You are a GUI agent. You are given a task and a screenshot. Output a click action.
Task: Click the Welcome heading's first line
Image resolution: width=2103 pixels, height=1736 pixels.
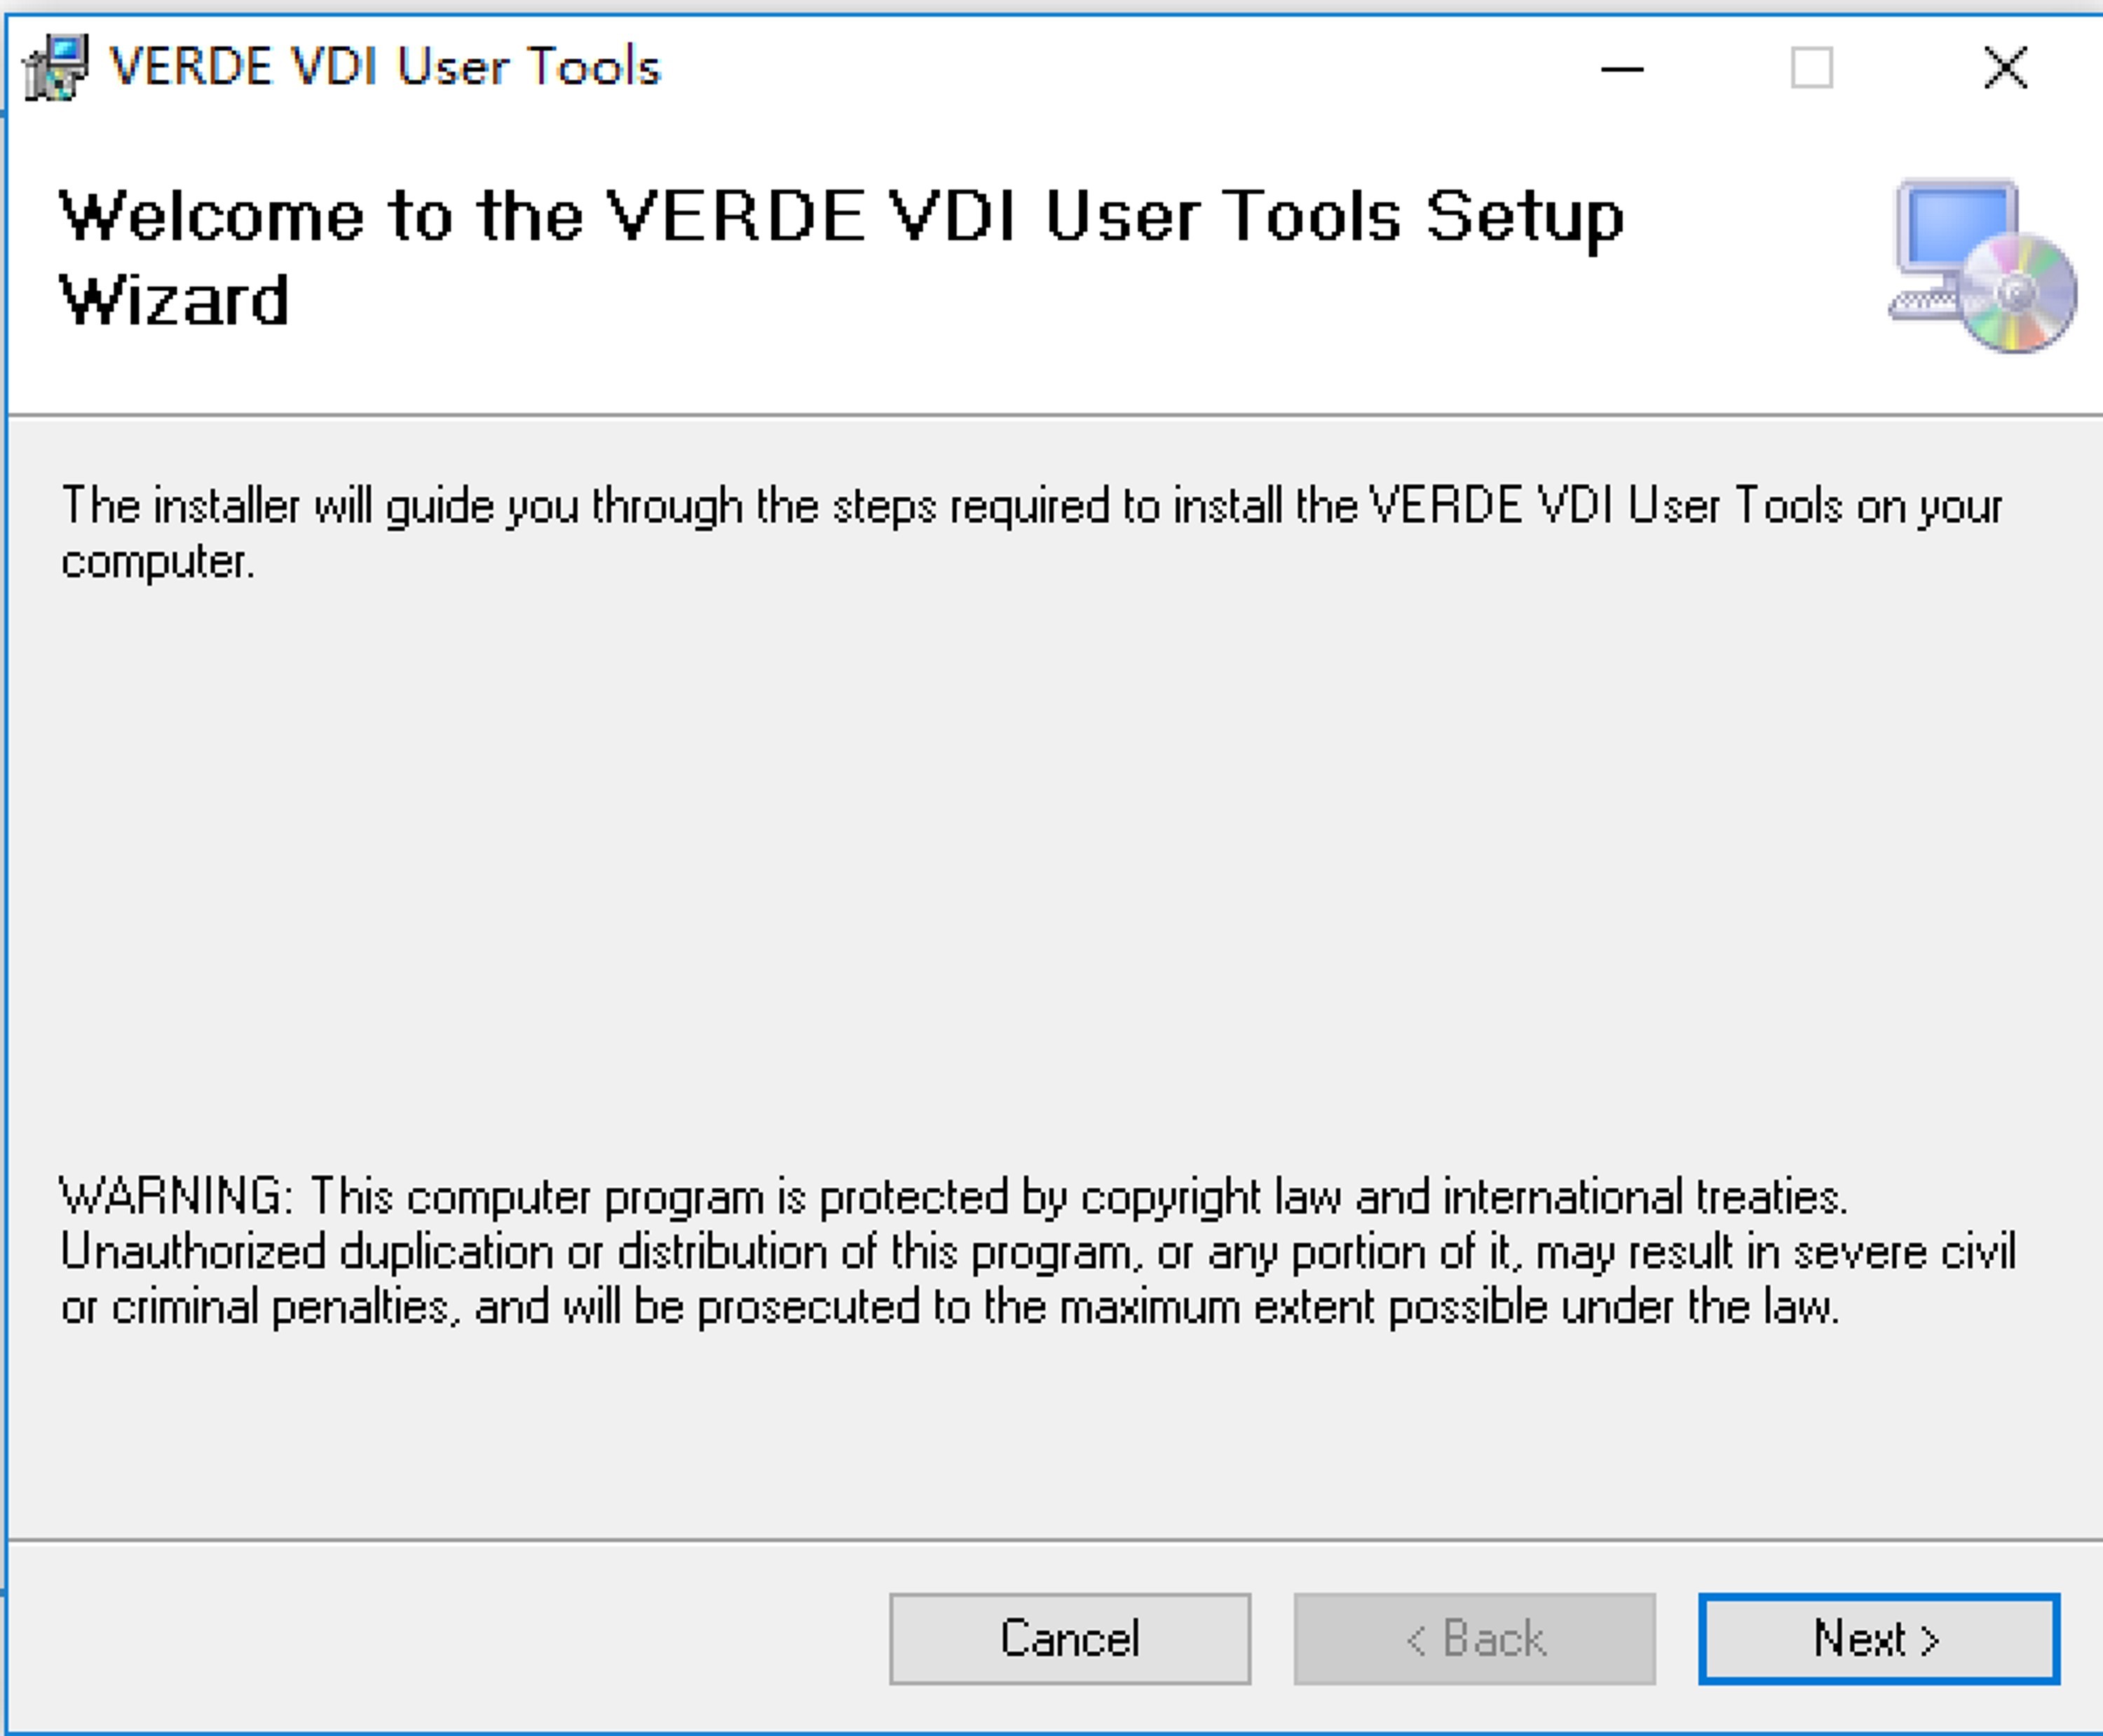[841, 218]
